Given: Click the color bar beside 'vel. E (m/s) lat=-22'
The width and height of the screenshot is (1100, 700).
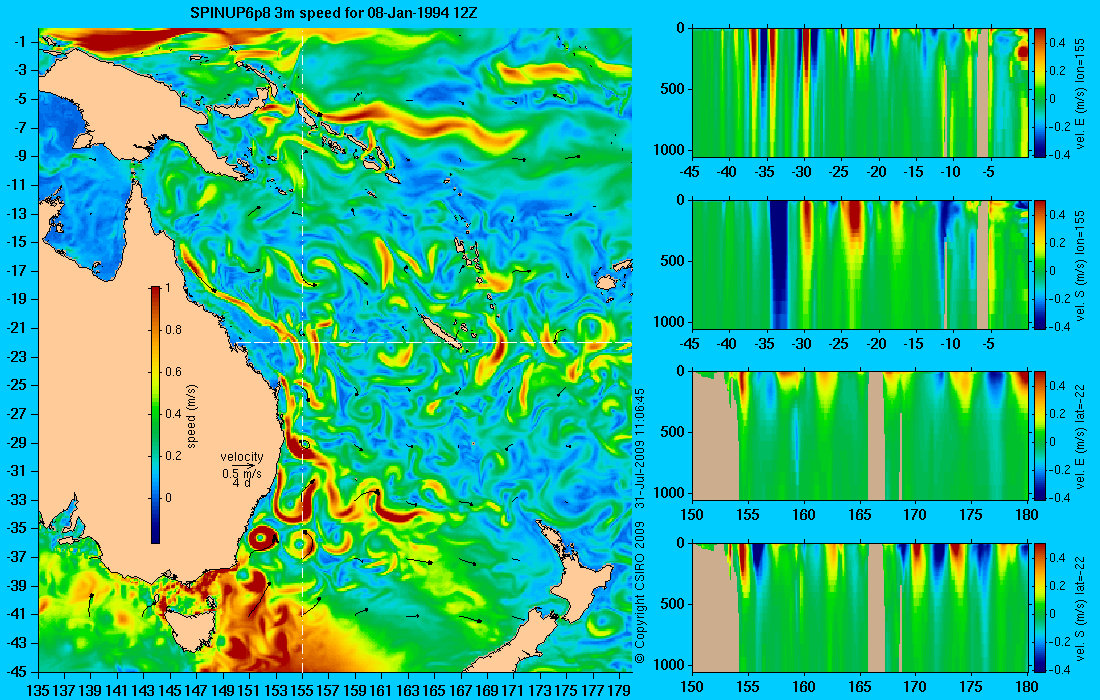Looking at the screenshot, I should [x=1039, y=436].
